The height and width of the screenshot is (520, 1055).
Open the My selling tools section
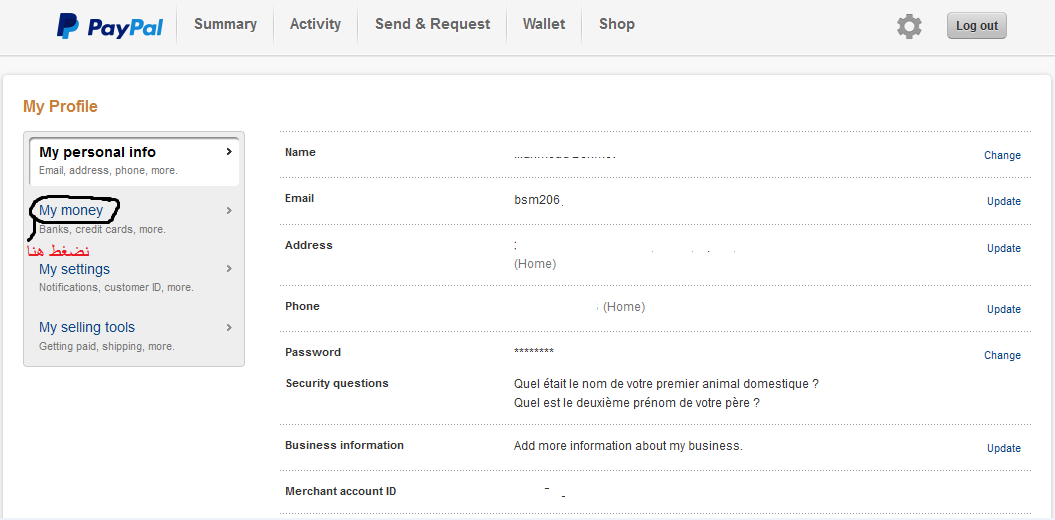click(87, 328)
